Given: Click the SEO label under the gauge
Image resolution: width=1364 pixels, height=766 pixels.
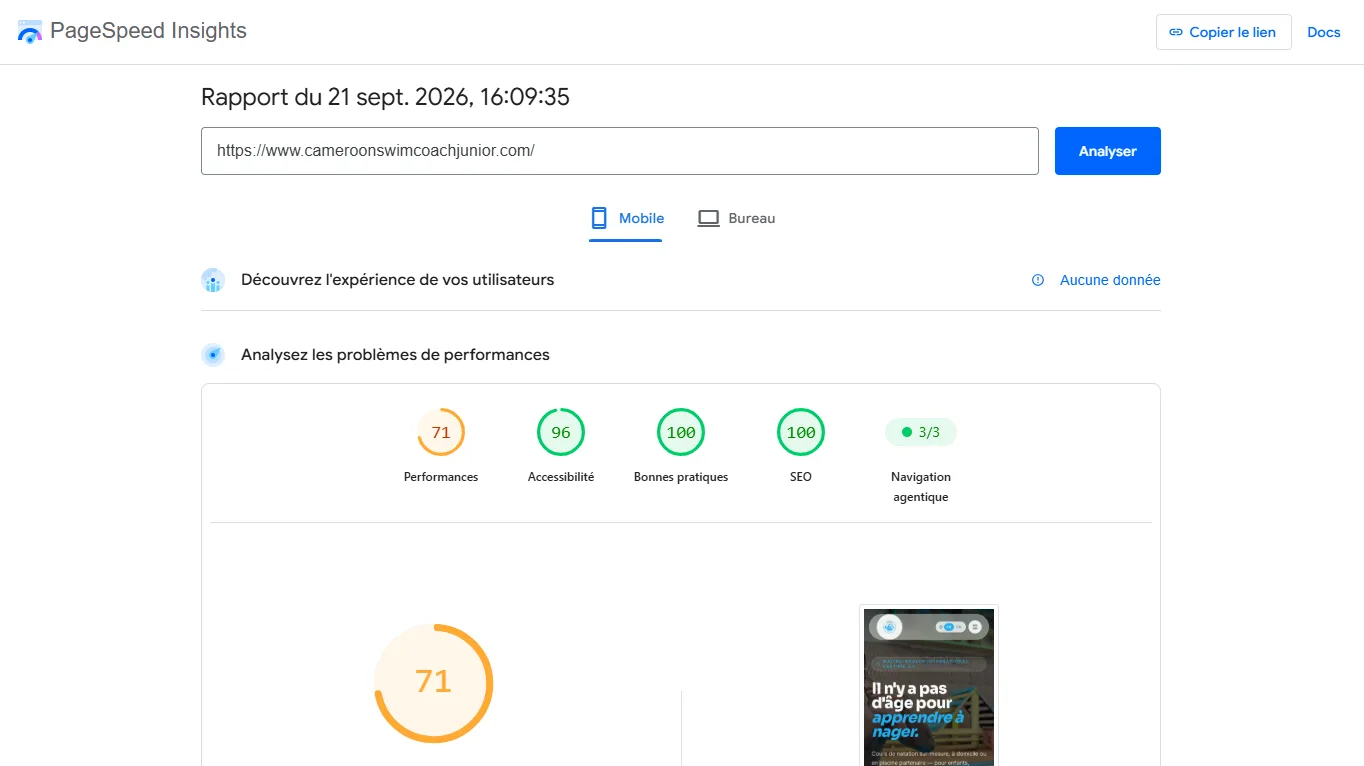Looking at the screenshot, I should pos(801,477).
